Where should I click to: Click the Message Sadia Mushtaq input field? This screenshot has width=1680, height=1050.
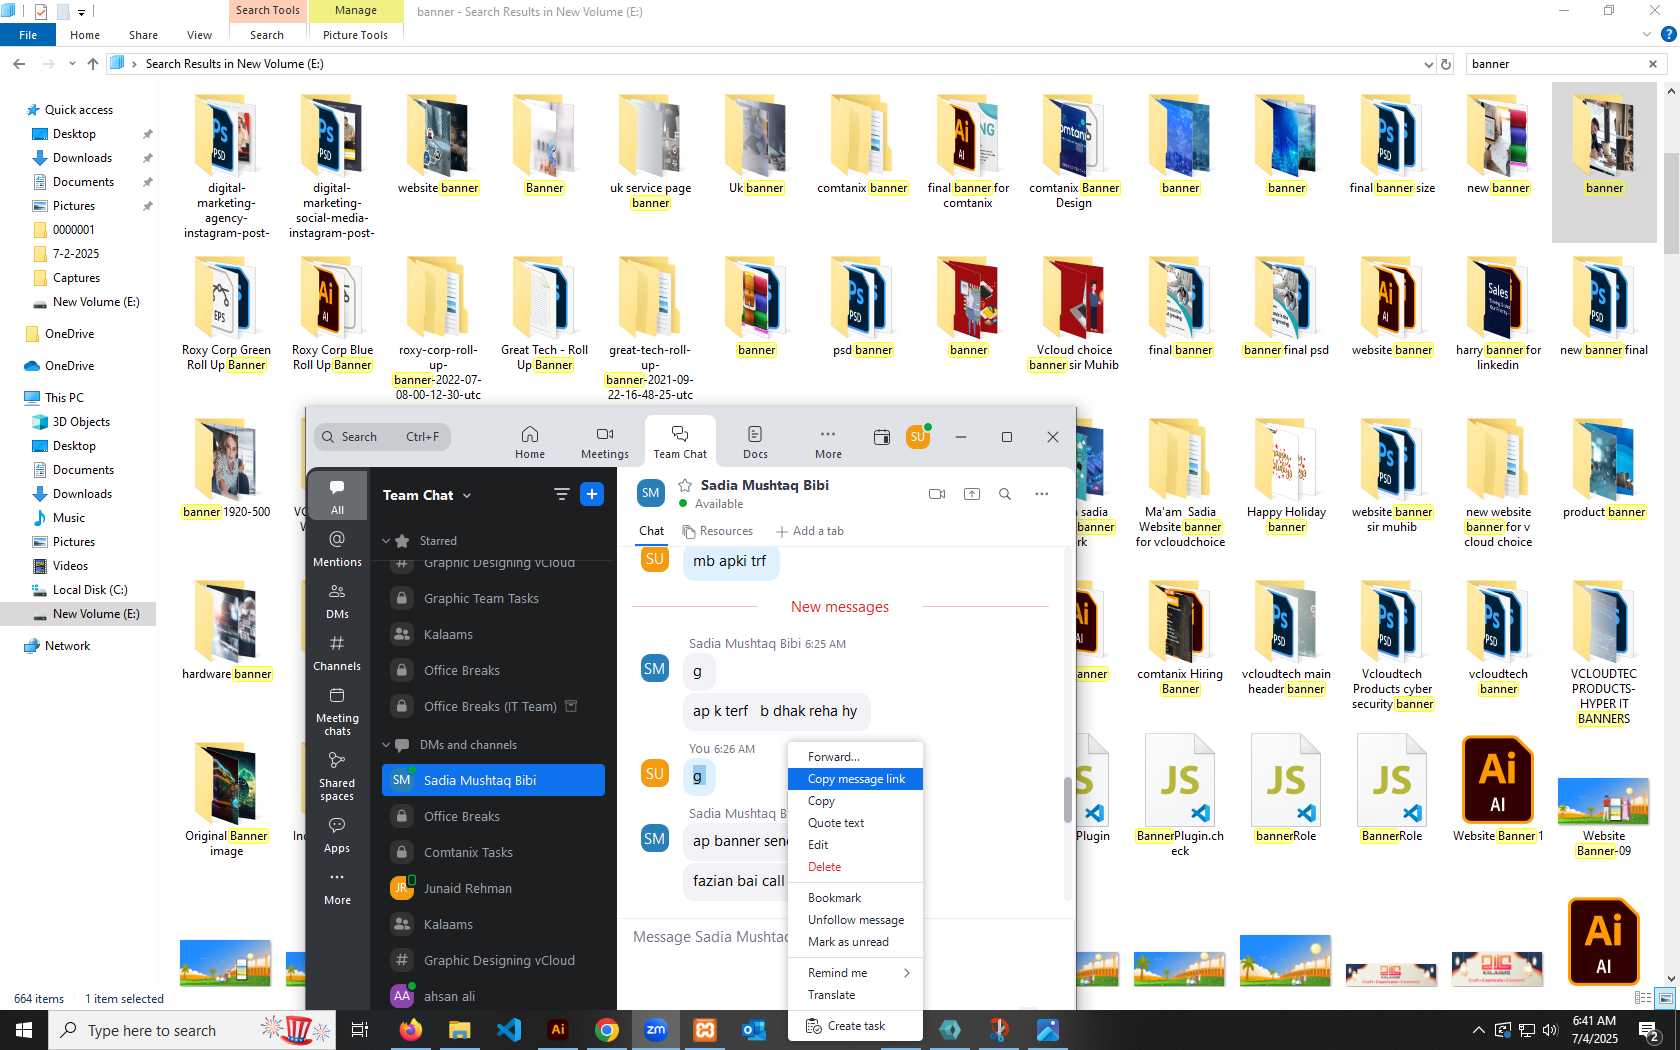[710, 937]
